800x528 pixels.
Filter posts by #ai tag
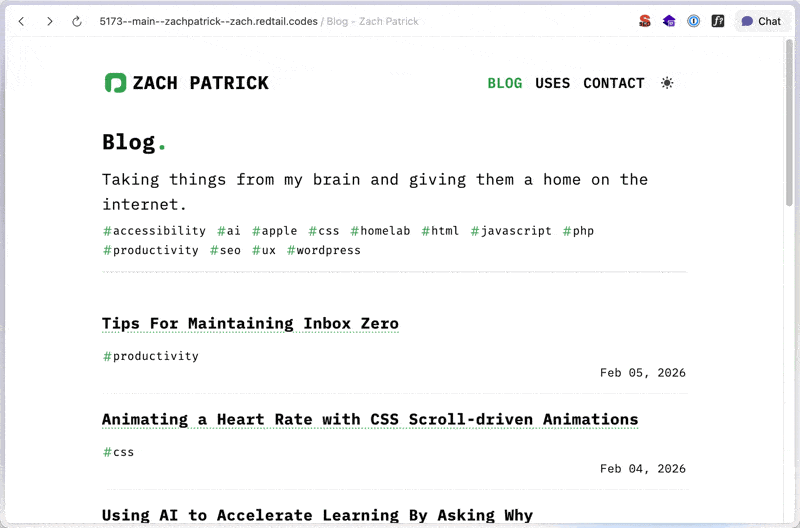[229, 231]
